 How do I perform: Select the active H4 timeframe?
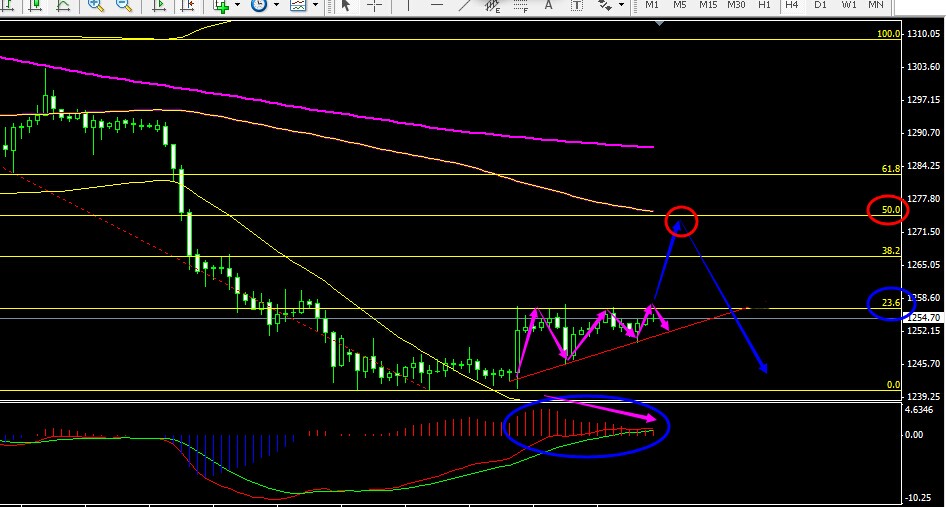pyautogui.click(x=792, y=5)
